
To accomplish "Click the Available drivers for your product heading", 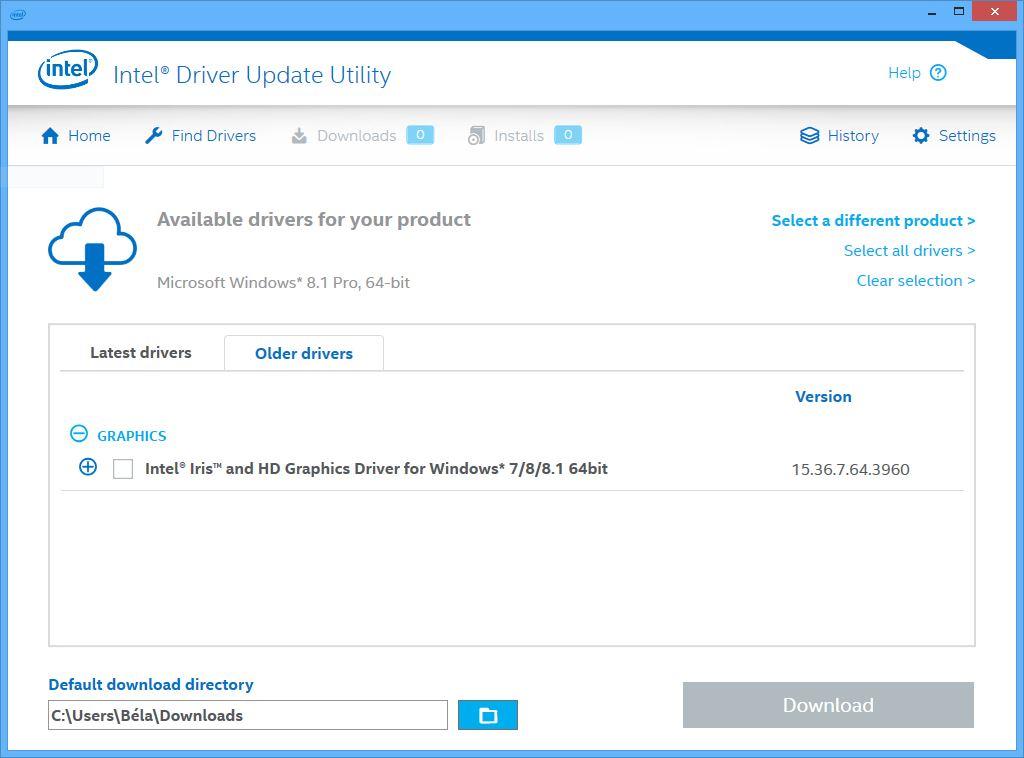I will (313, 219).
